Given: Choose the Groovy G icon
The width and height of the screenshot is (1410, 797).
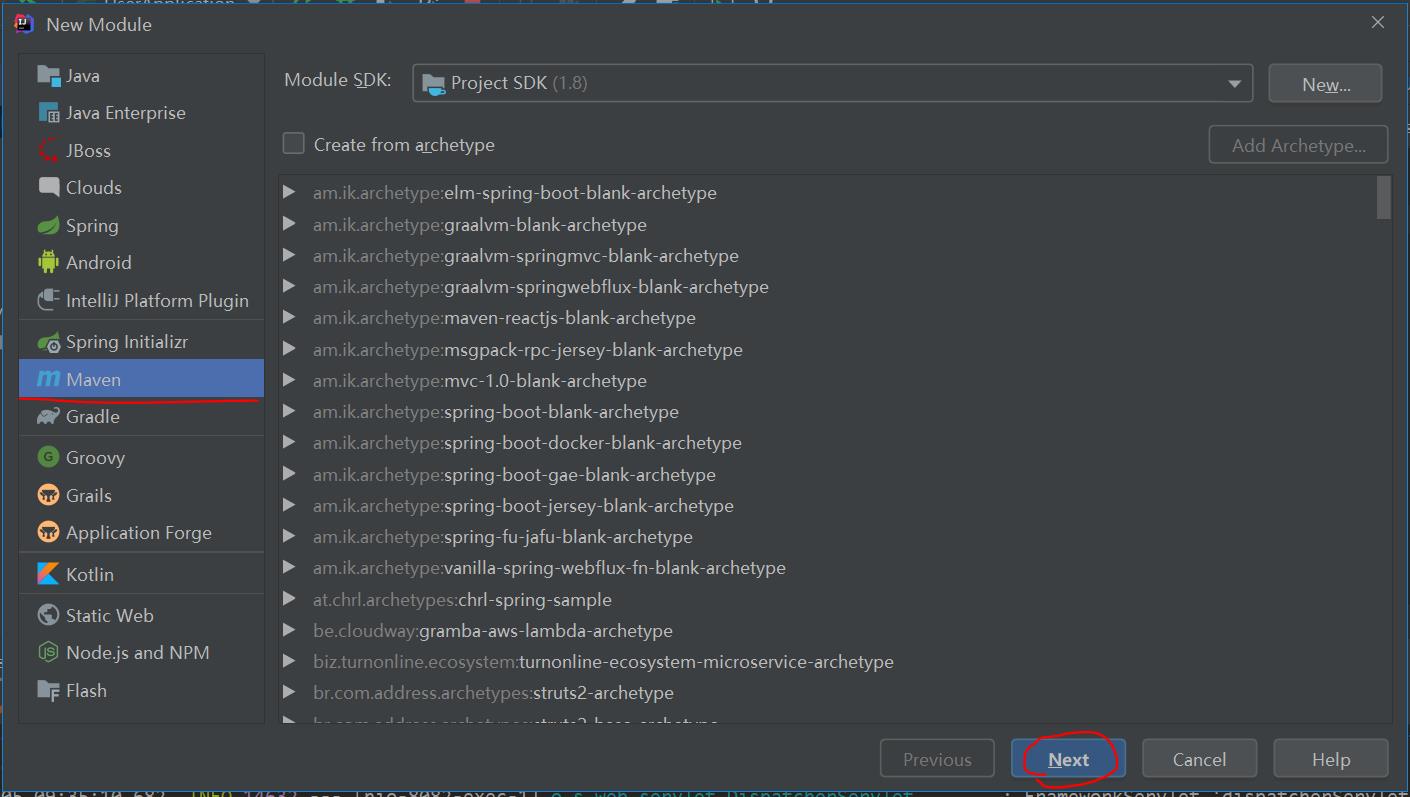Looking at the screenshot, I should 48,458.
